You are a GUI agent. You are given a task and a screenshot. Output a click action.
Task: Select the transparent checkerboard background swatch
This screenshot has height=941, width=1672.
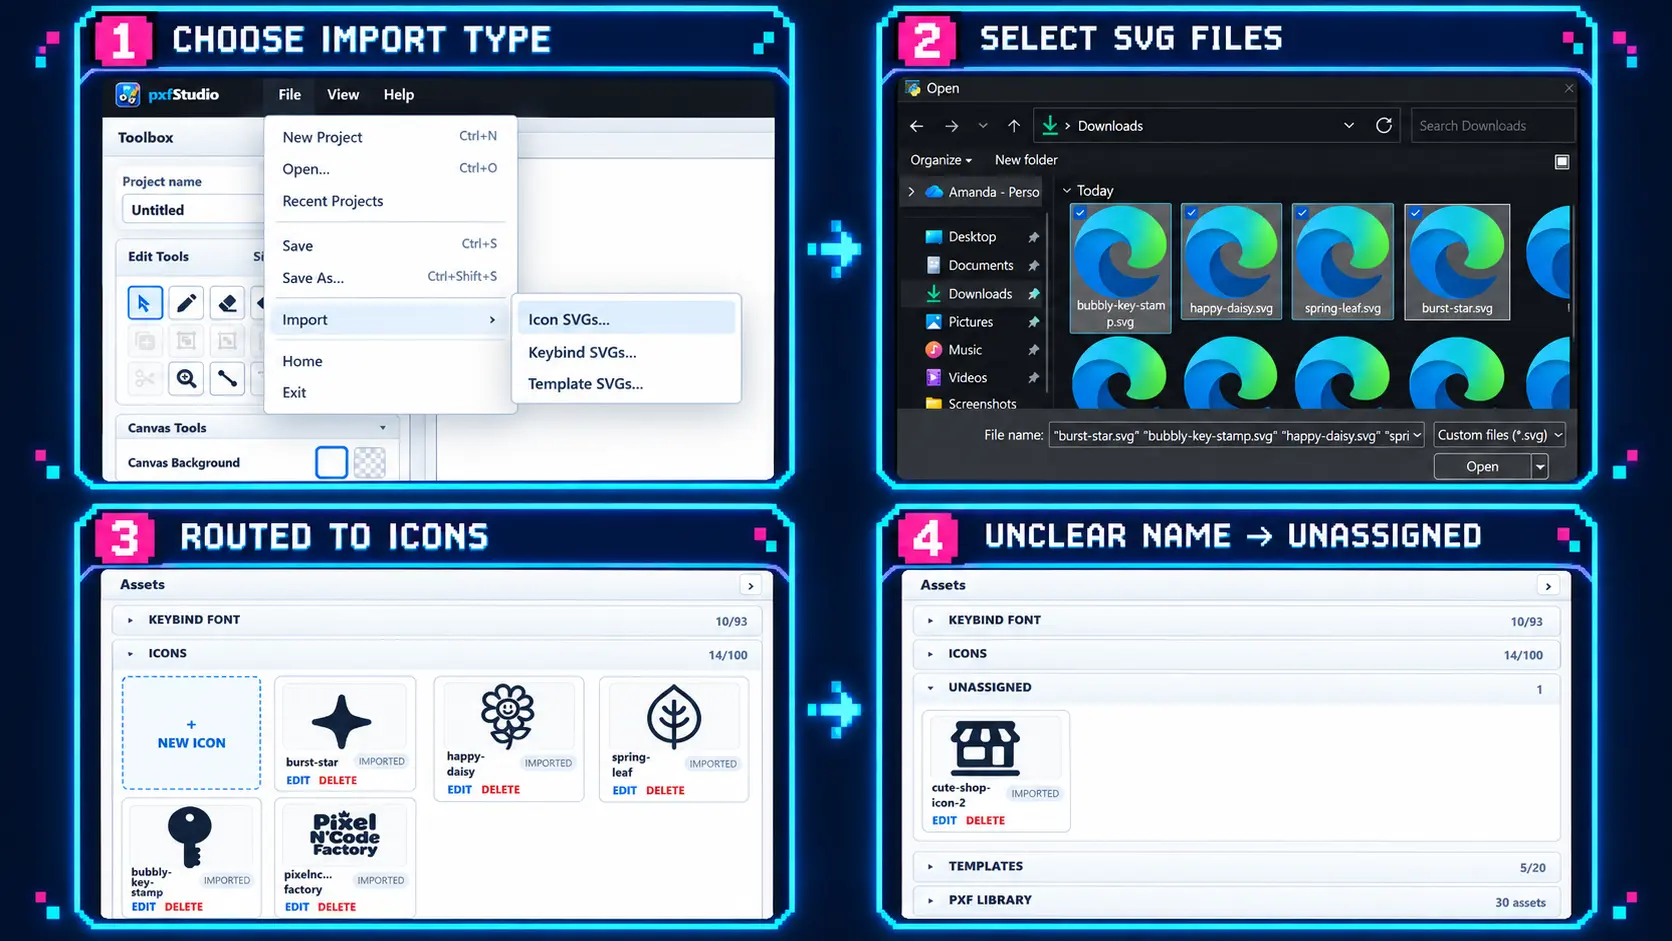coord(369,462)
